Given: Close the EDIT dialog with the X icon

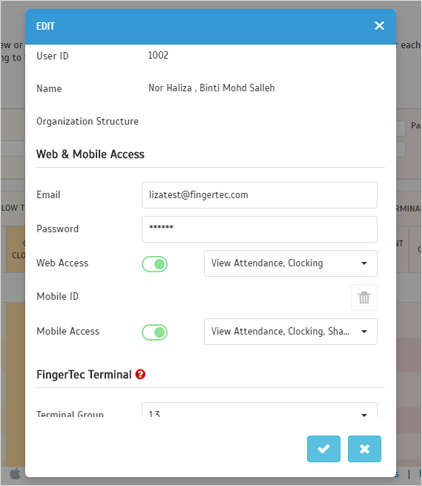Looking at the screenshot, I should (379, 26).
